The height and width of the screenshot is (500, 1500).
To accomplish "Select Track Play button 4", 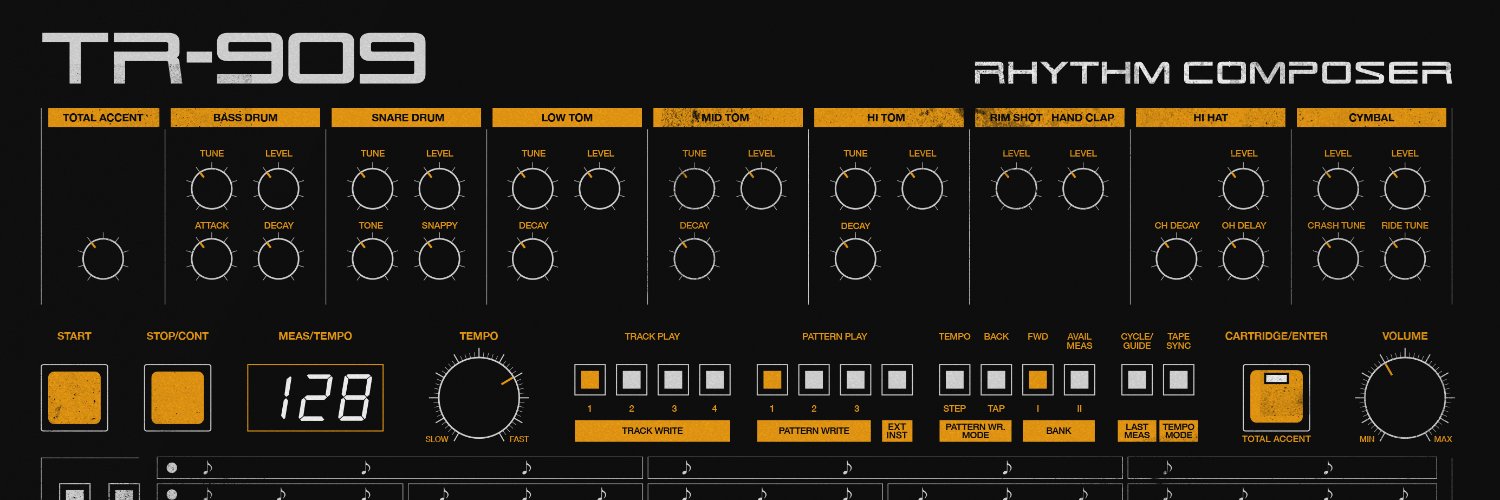I will point(714,380).
